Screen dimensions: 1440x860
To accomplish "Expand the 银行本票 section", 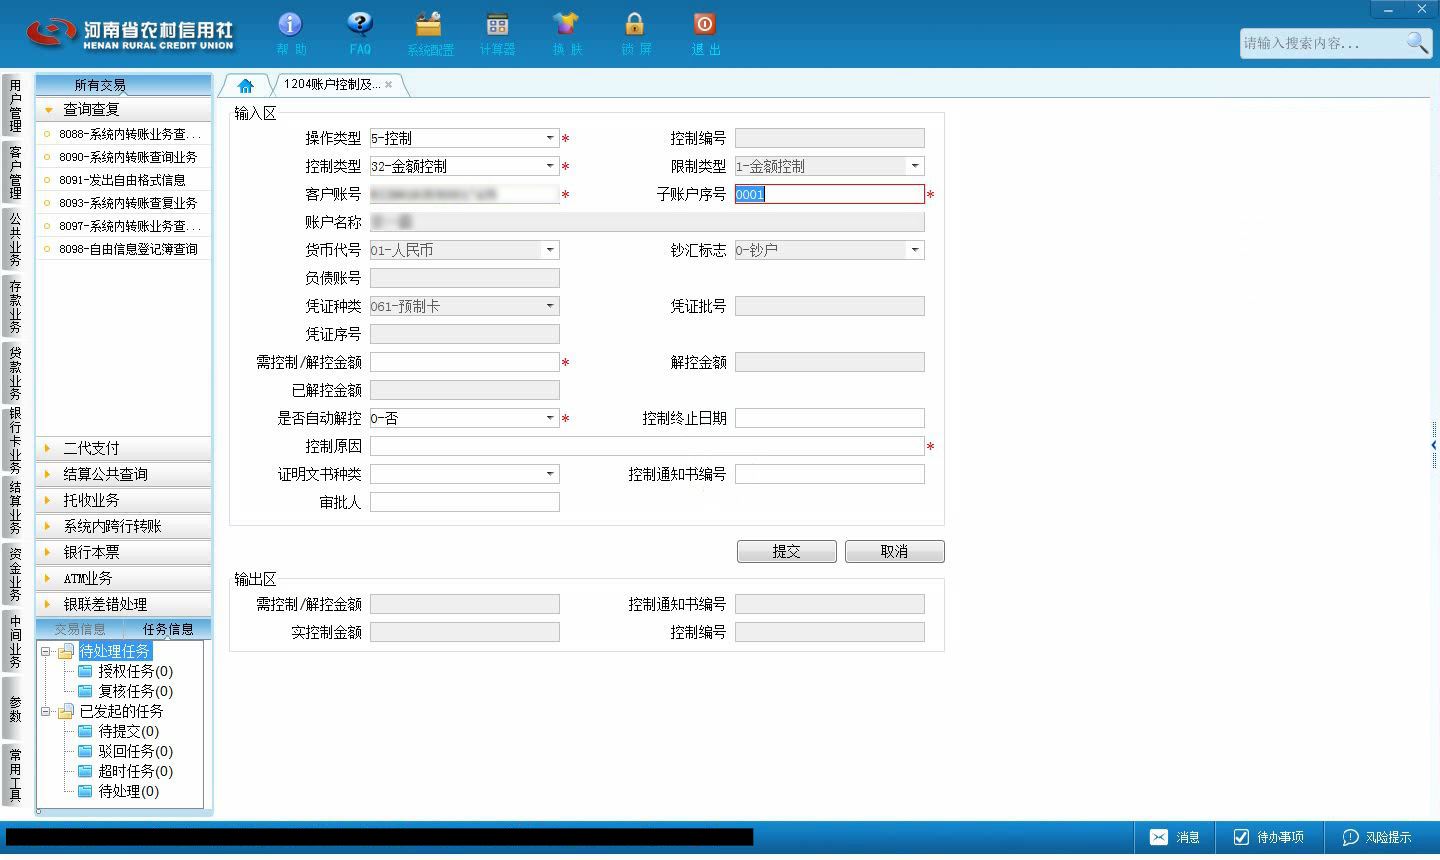I will pos(124,552).
